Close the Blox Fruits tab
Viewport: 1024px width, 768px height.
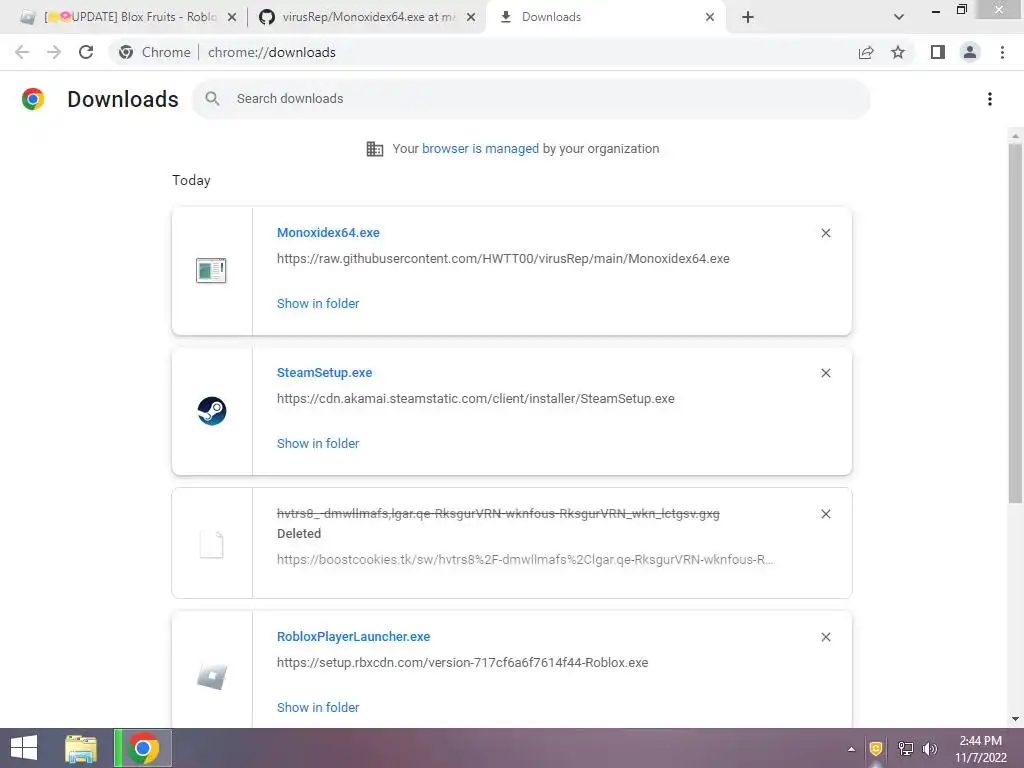[232, 17]
